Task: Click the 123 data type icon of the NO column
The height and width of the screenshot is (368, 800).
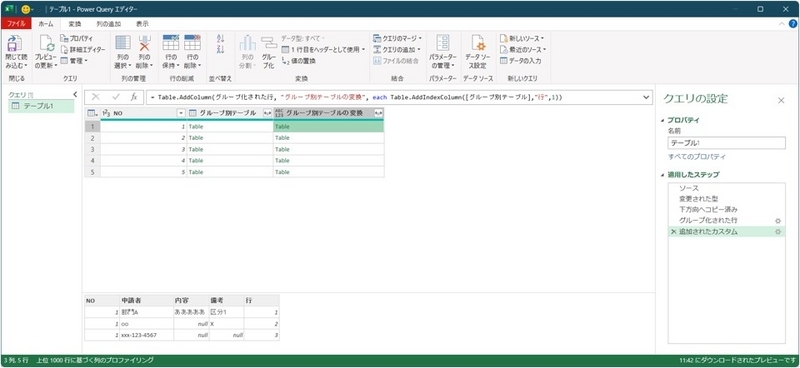Action: pyautogui.click(x=107, y=113)
